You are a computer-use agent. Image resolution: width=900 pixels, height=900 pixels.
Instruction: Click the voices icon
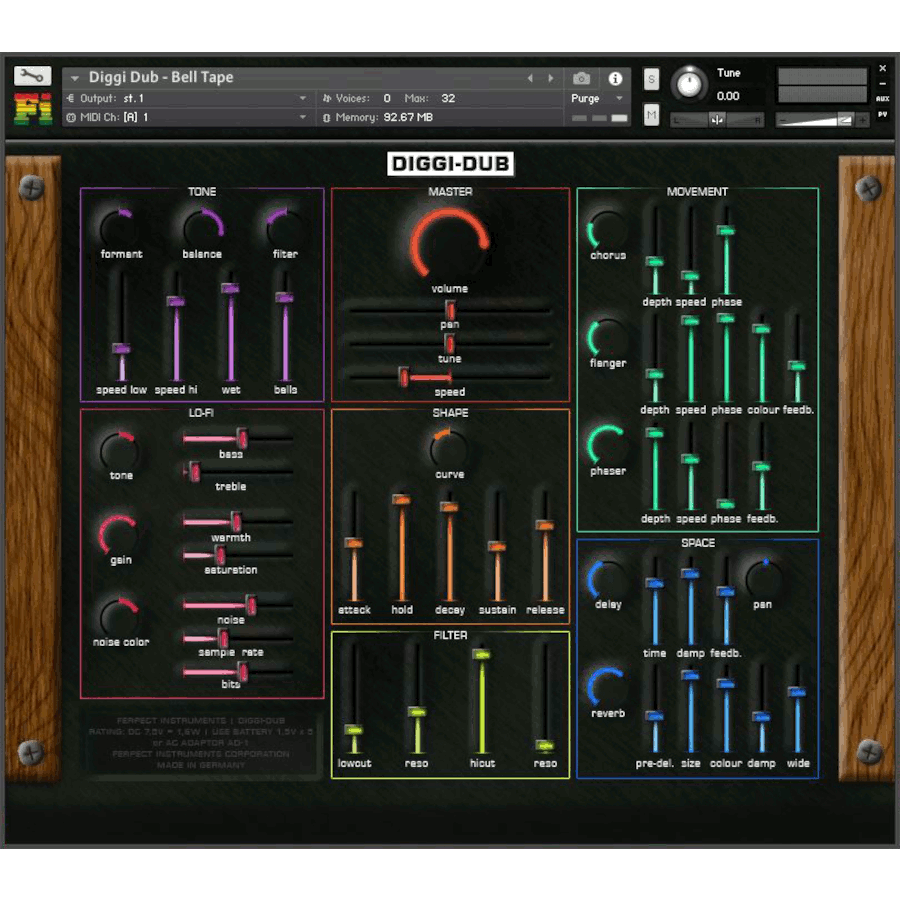pyautogui.click(x=327, y=99)
